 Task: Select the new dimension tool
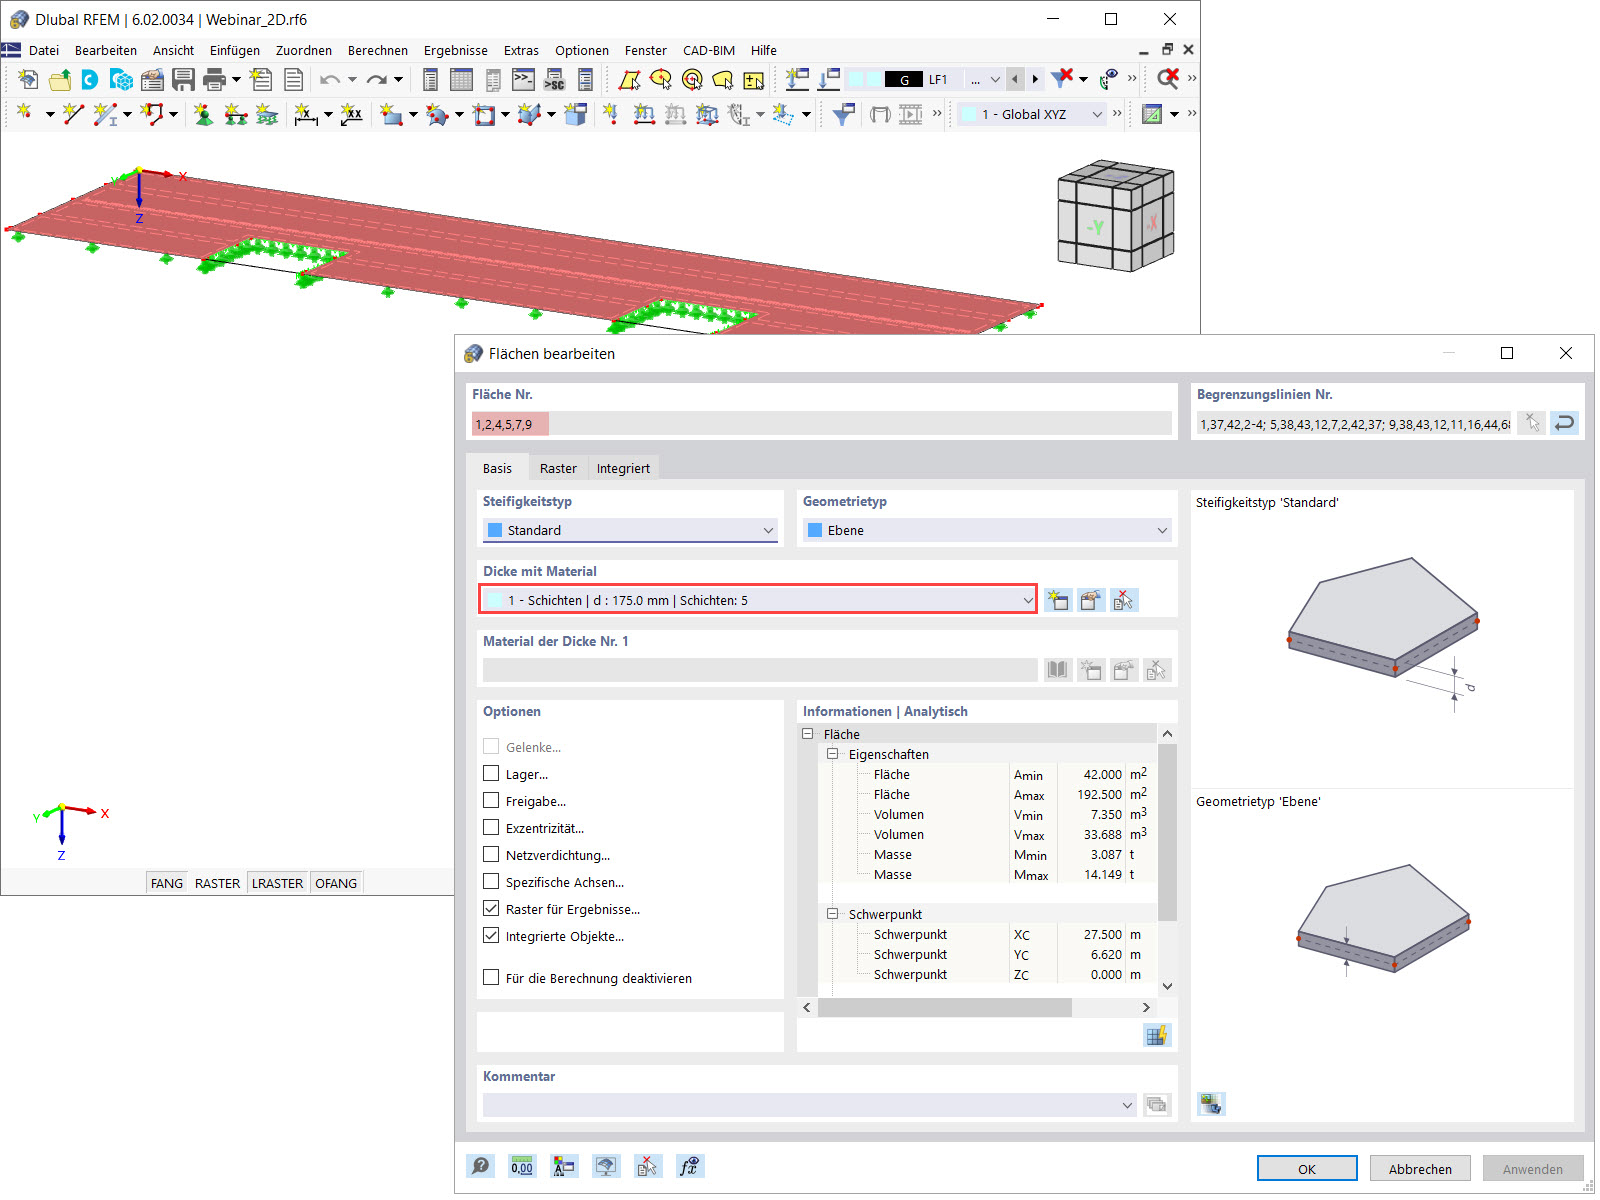[306, 114]
